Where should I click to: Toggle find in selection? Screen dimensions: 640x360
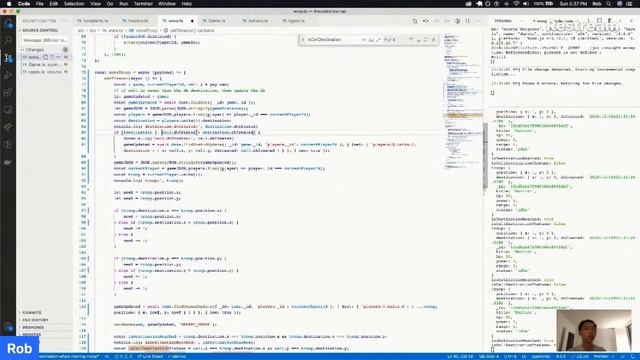pyautogui.click(x=426, y=40)
